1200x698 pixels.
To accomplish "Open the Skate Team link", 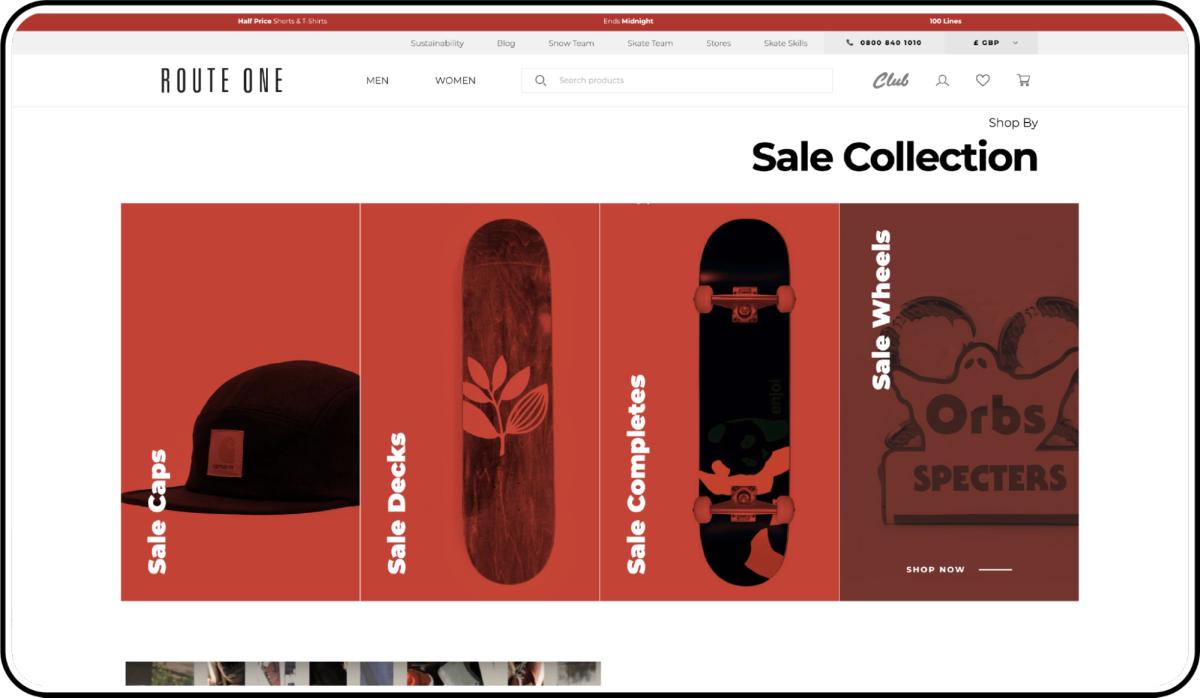I will [x=650, y=43].
